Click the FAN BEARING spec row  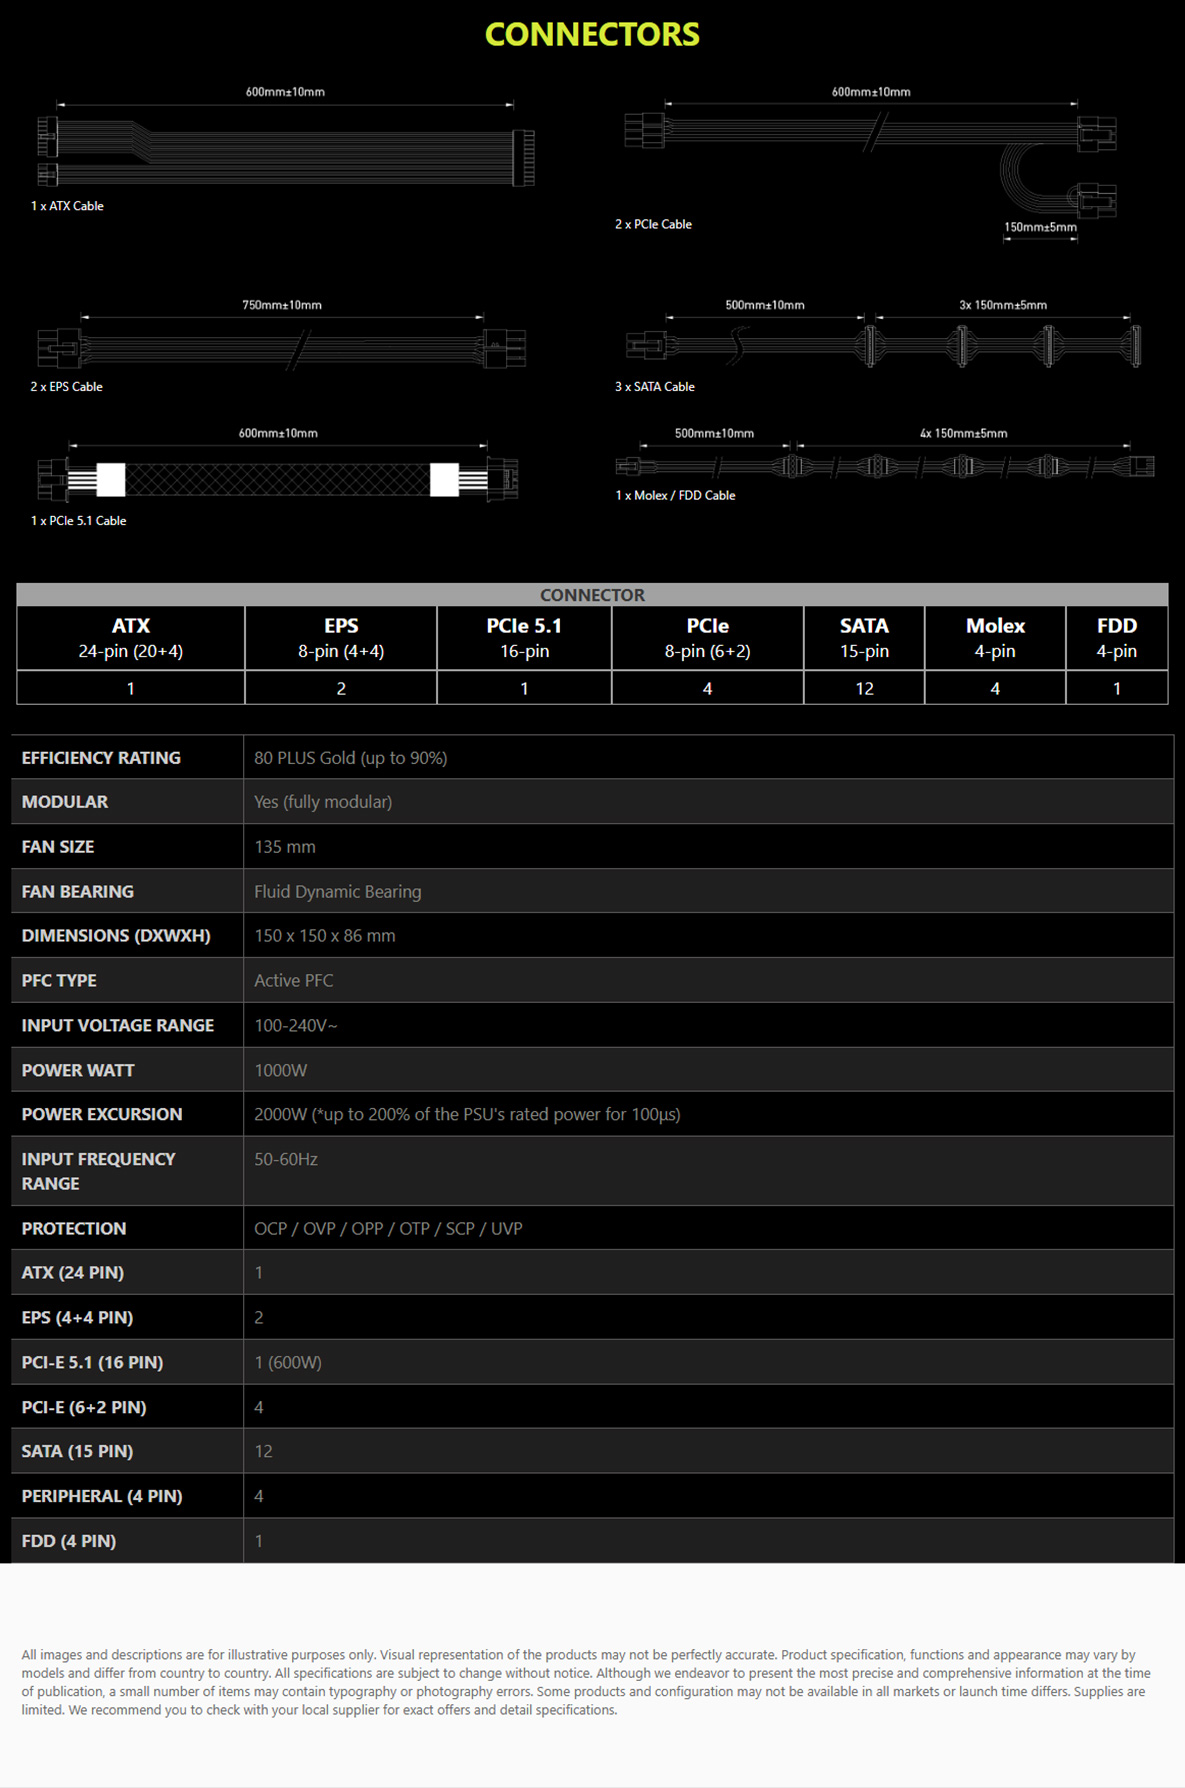point(592,891)
